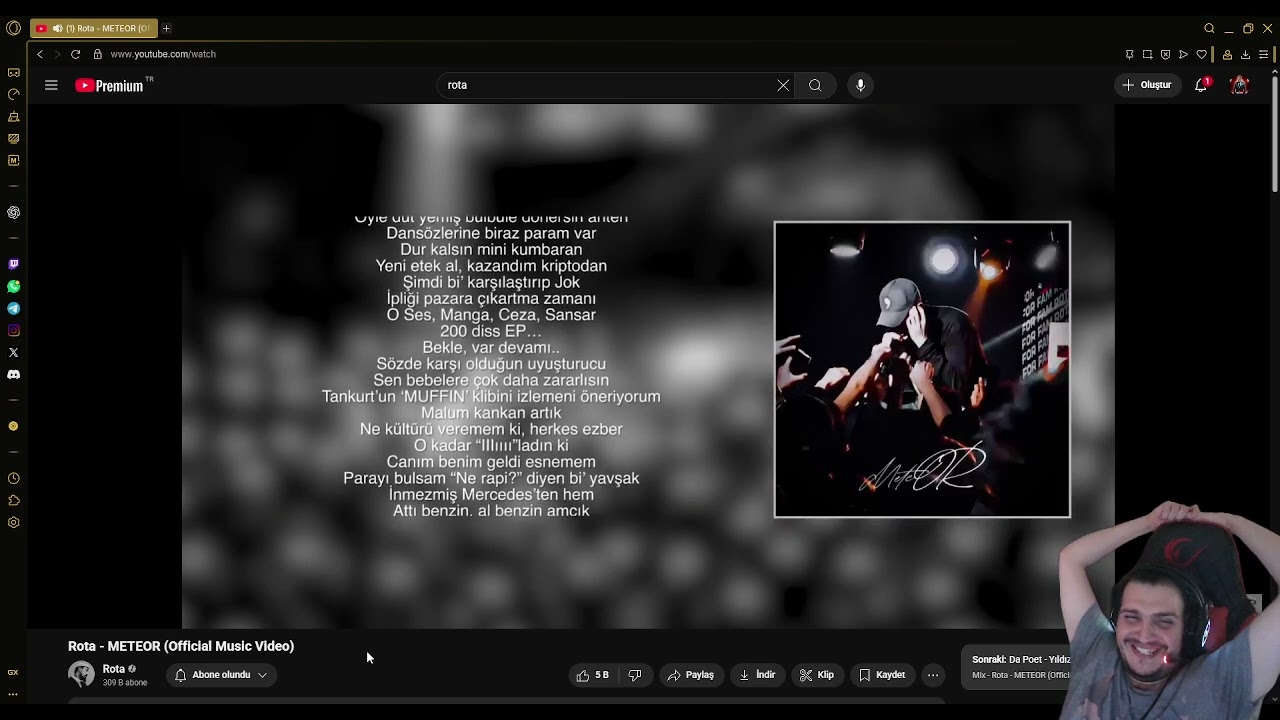Open the YouTube hamburger guide menu

click(51, 85)
